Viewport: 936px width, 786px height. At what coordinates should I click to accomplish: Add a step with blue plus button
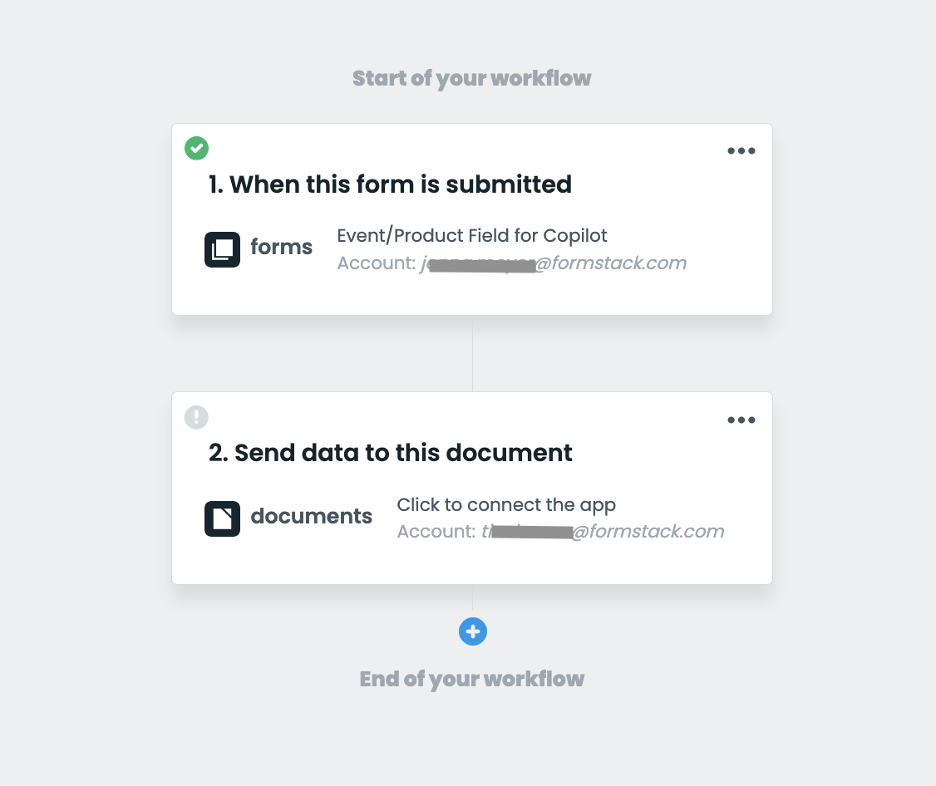pos(473,632)
